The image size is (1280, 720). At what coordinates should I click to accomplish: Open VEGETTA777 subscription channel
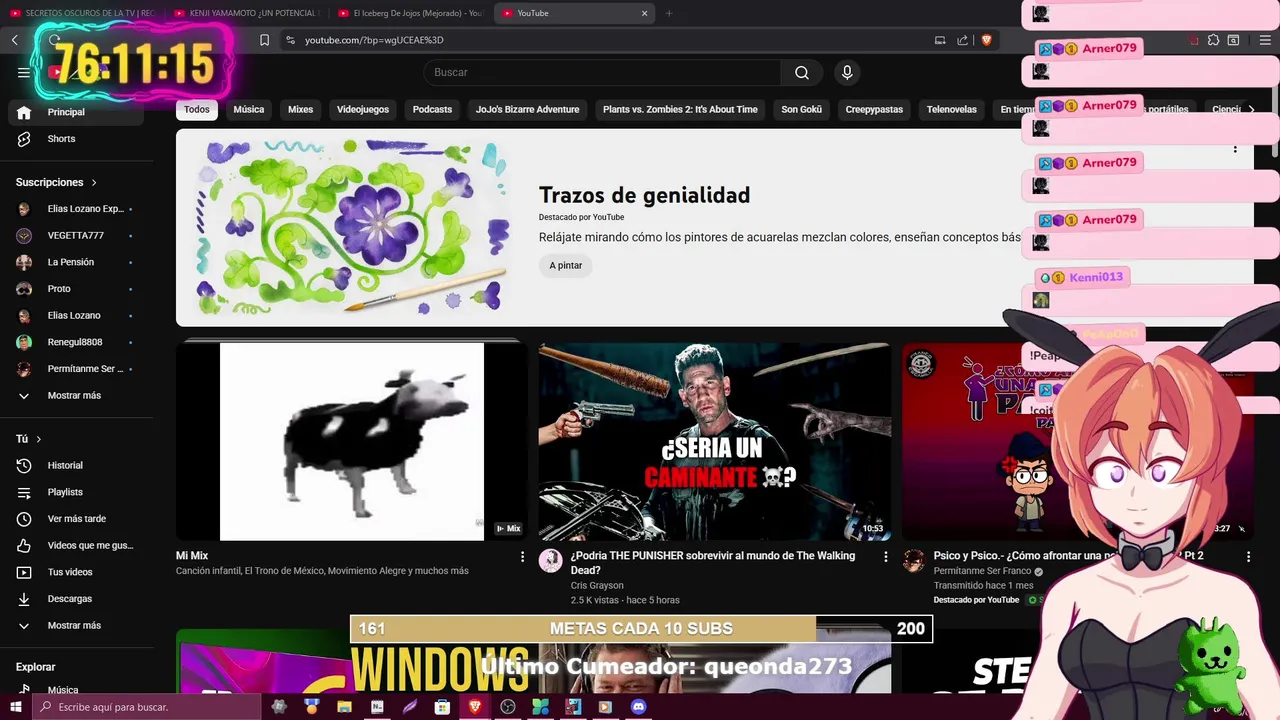pos(76,235)
